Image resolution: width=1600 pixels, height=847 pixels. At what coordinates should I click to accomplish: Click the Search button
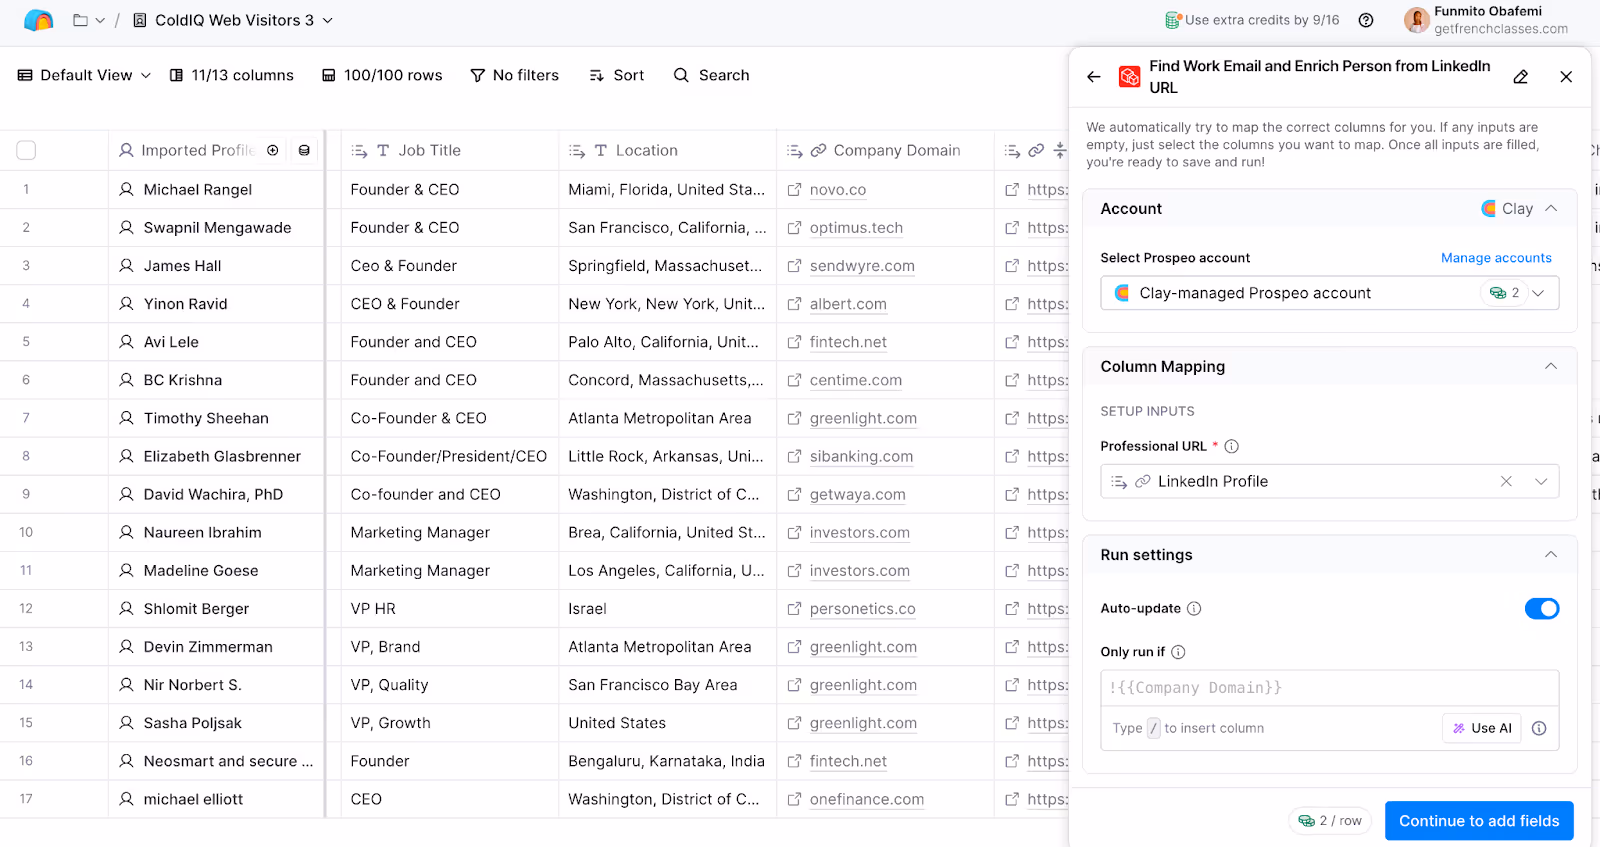click(x=712, y=75)
